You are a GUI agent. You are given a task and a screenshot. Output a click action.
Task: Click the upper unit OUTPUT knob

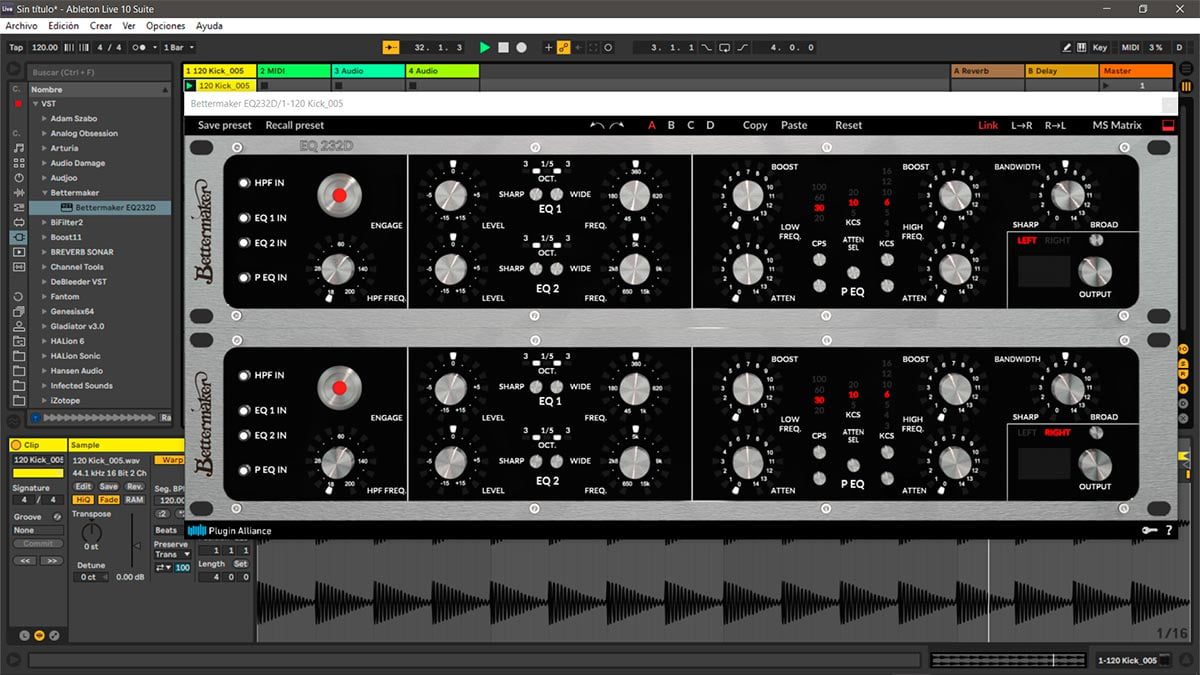coord(1095,271)
